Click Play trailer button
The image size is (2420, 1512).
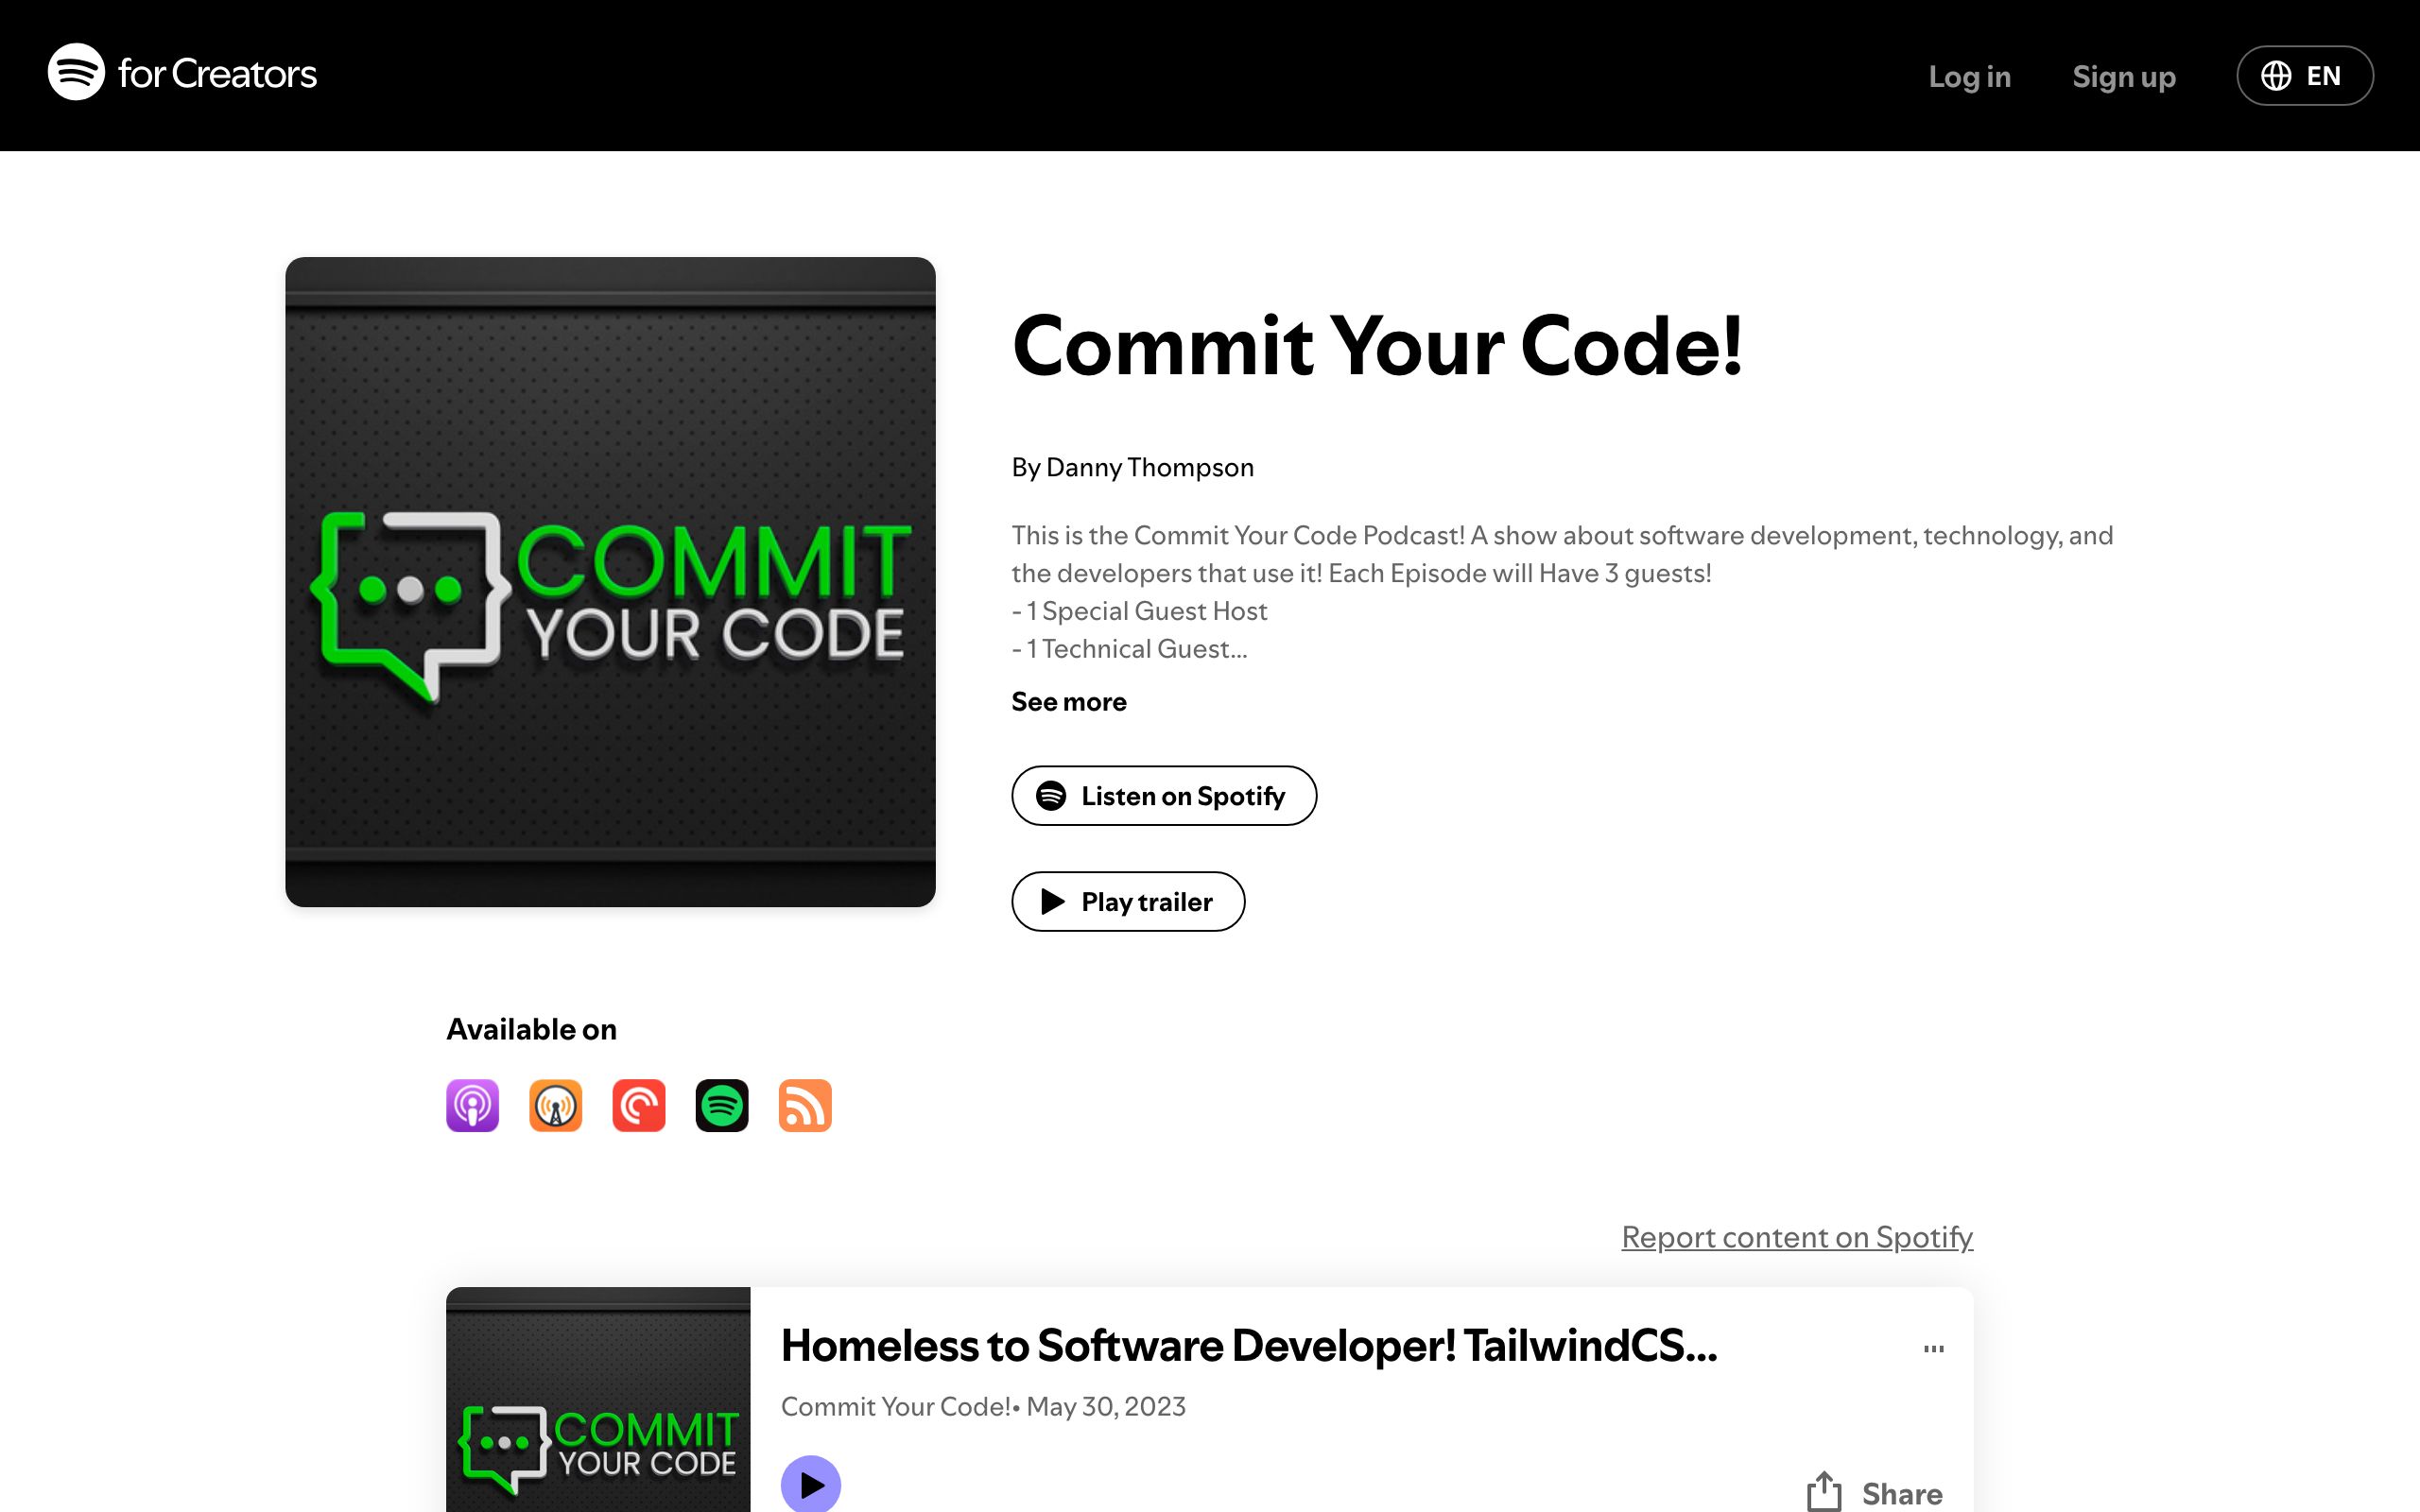tap(1127, 901)
